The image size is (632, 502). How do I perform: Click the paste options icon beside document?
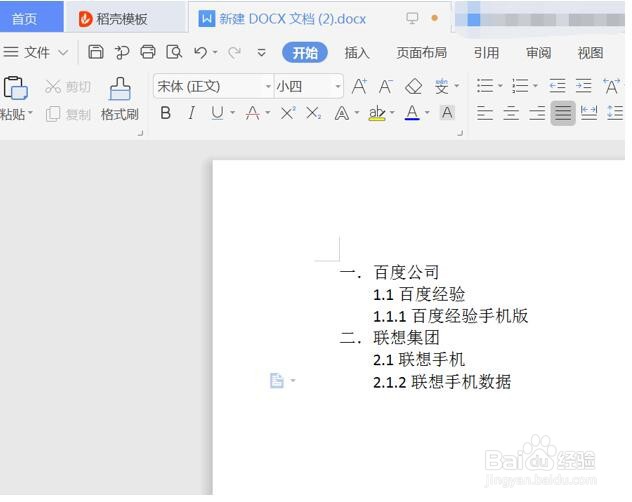pos(277,380)
